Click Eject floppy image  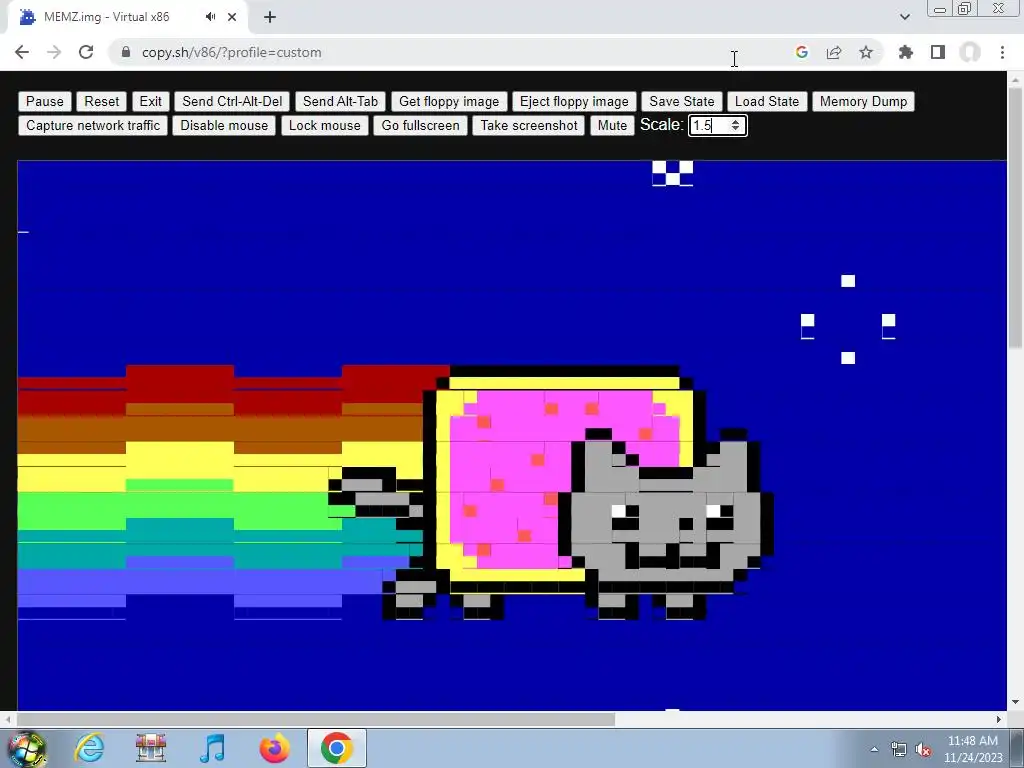(574, 101)
